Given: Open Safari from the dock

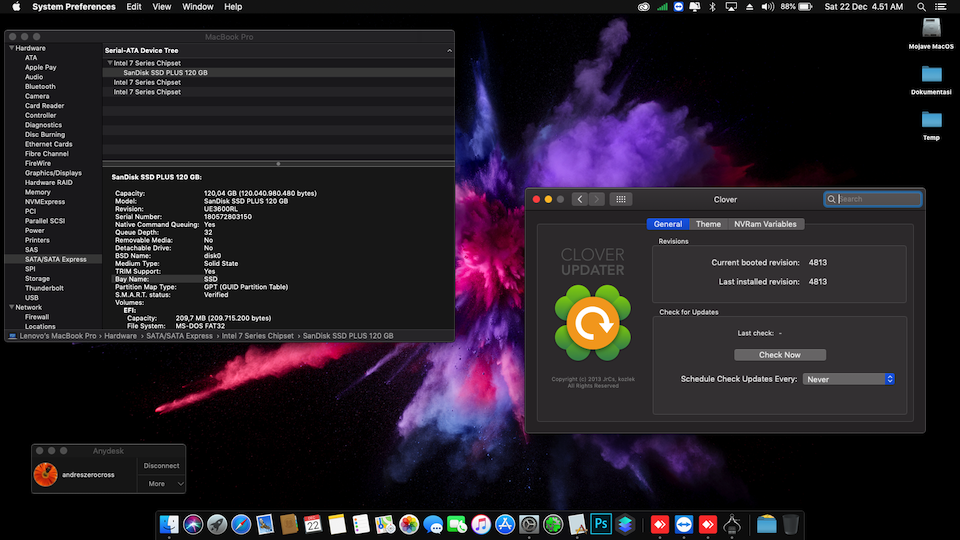Looking at the screenshot, I should (241, 525).
